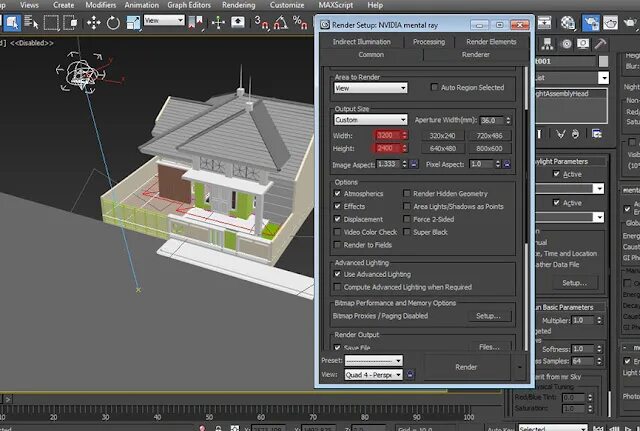Enable Render Hidden Geometry
The width and height of the screenshot is (640, 431).
click(407, 193)
